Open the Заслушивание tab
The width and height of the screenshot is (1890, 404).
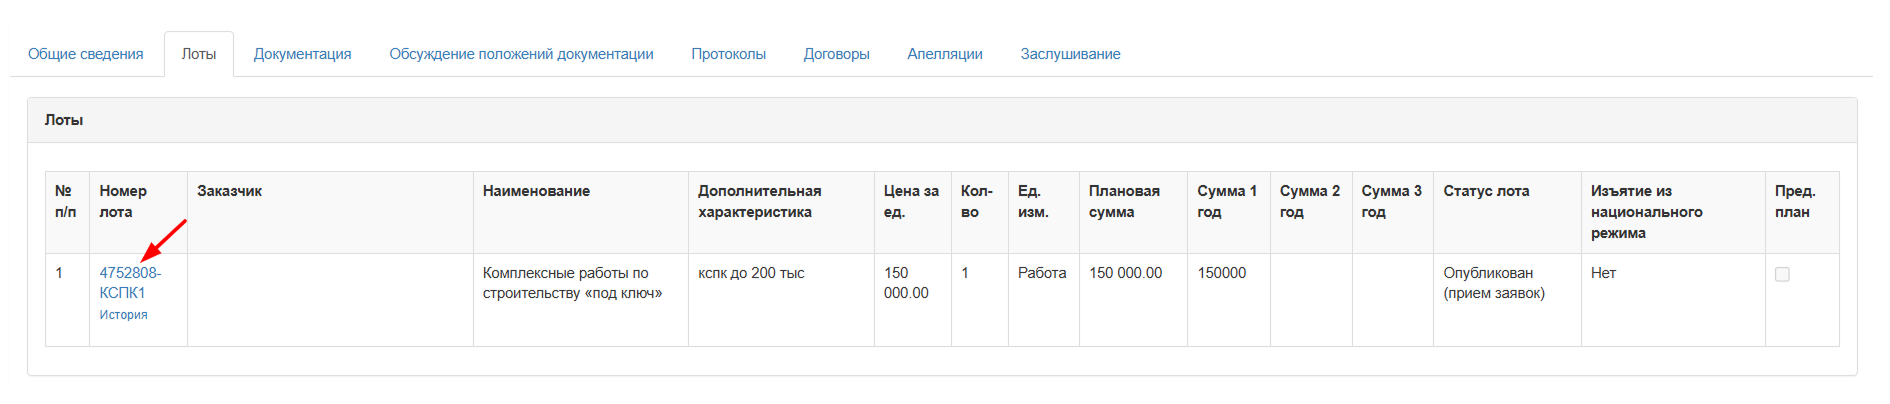[1070, 54]
